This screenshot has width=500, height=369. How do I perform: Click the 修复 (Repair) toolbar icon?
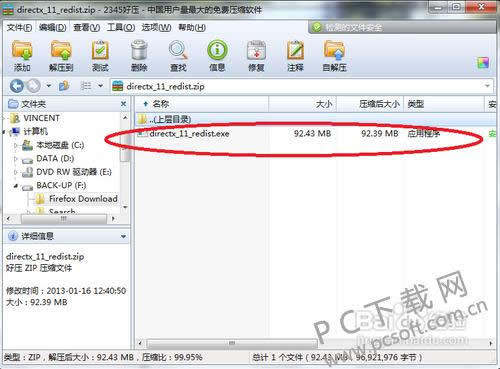tap(256, 56)
